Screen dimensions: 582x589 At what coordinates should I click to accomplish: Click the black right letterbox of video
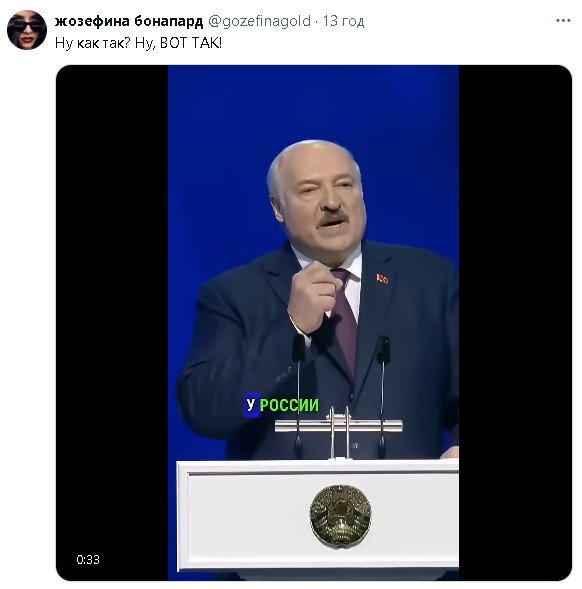point(515,323)
